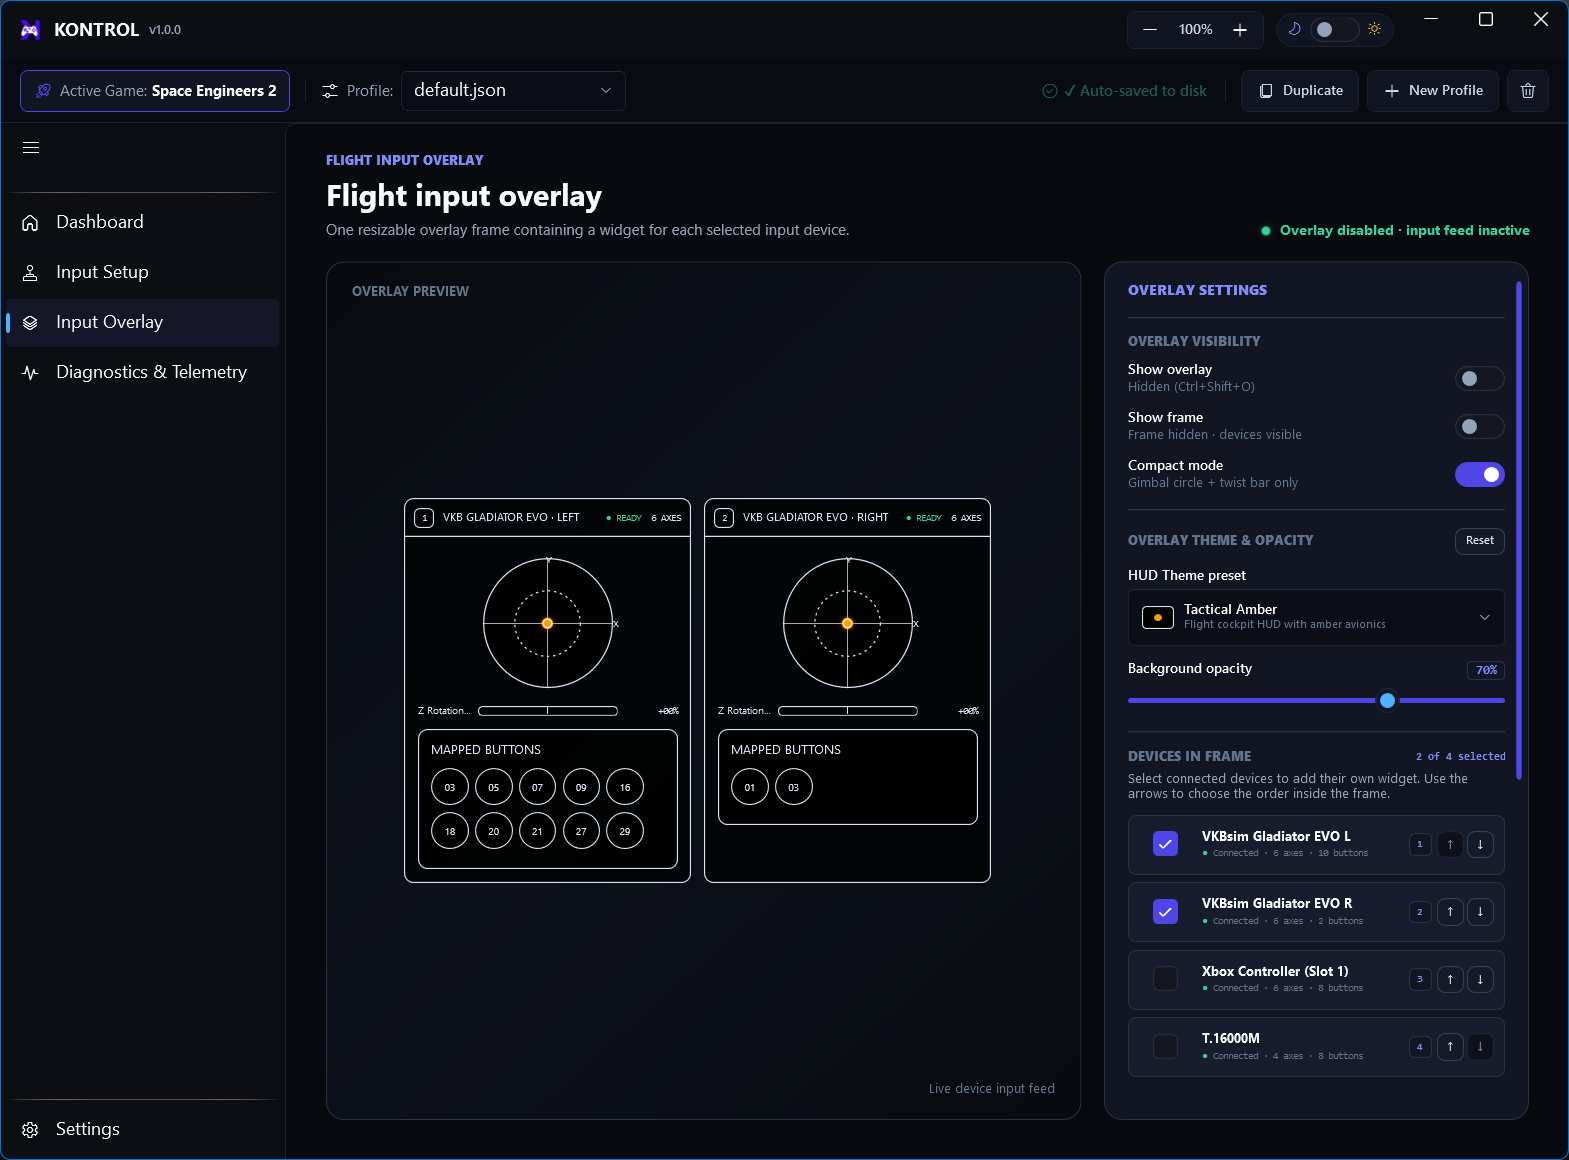The image size is (1569, 1160).
Task: Move VKBsim Gladiator EVO L down
Action: (x=1480, y=845)
